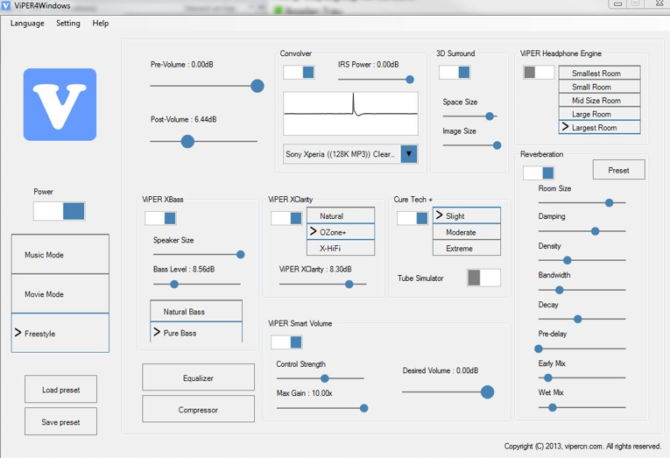Click the Convolver impulse response waveform display
Viewport: 670px width, 458px height.
point(351,114)
